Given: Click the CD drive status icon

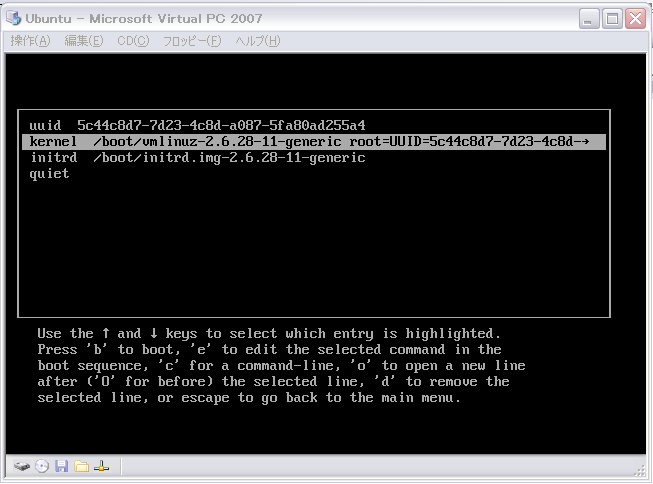Looking at the screenshot, I should click(42, 466).
